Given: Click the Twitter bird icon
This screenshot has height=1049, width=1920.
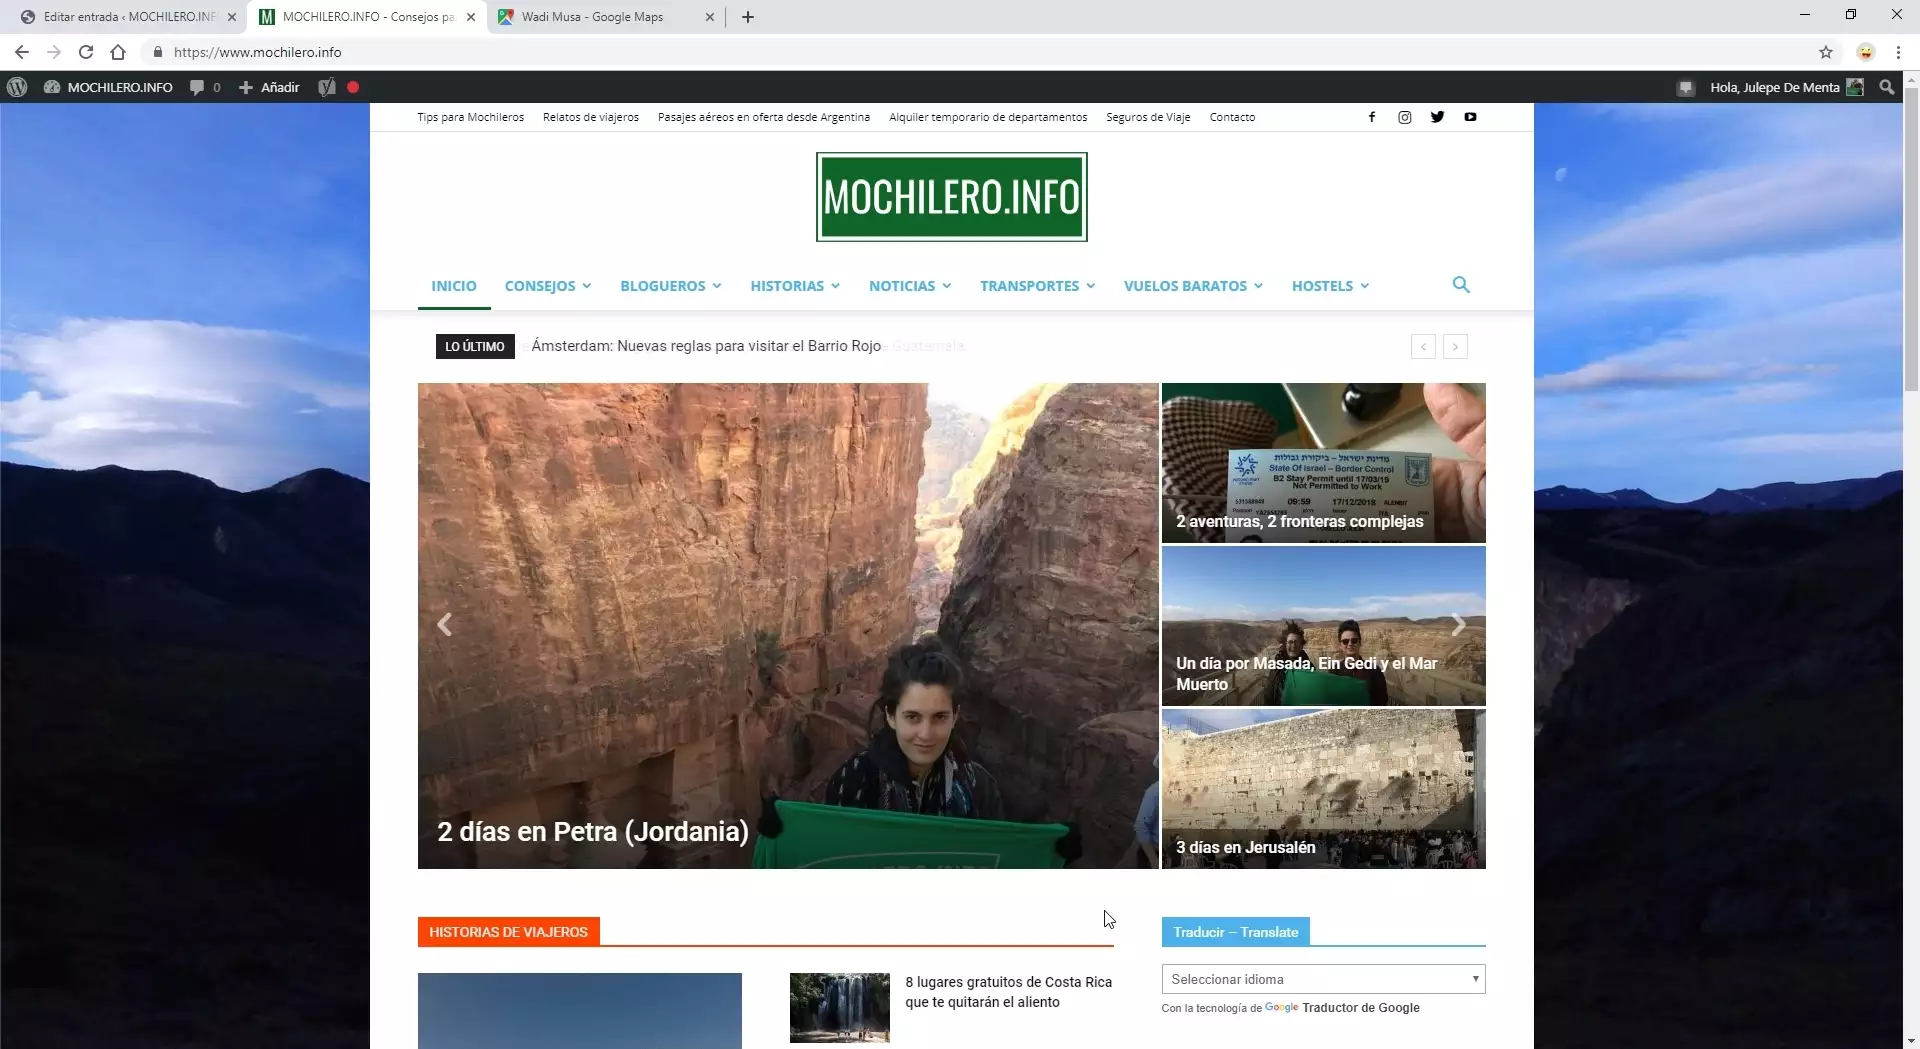Looking at the screenshot, I should [1437, 117].
